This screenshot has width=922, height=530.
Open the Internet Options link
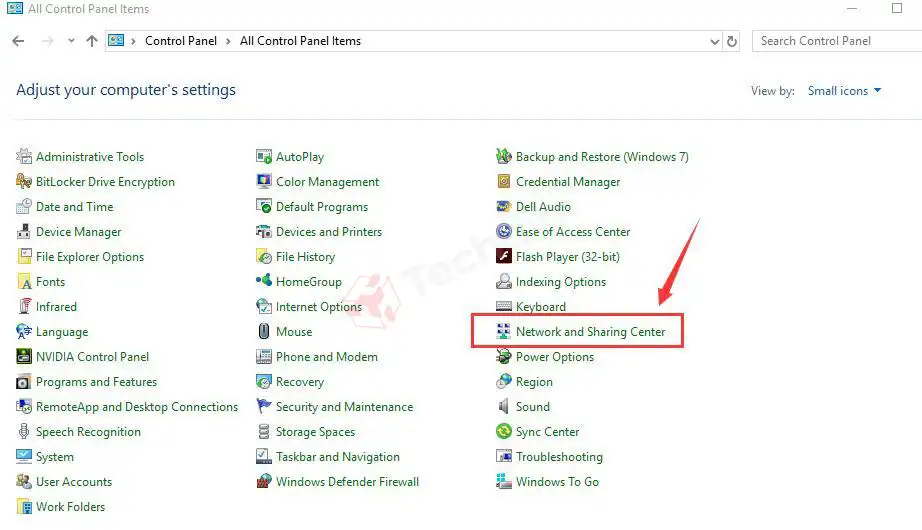point(319,306)
